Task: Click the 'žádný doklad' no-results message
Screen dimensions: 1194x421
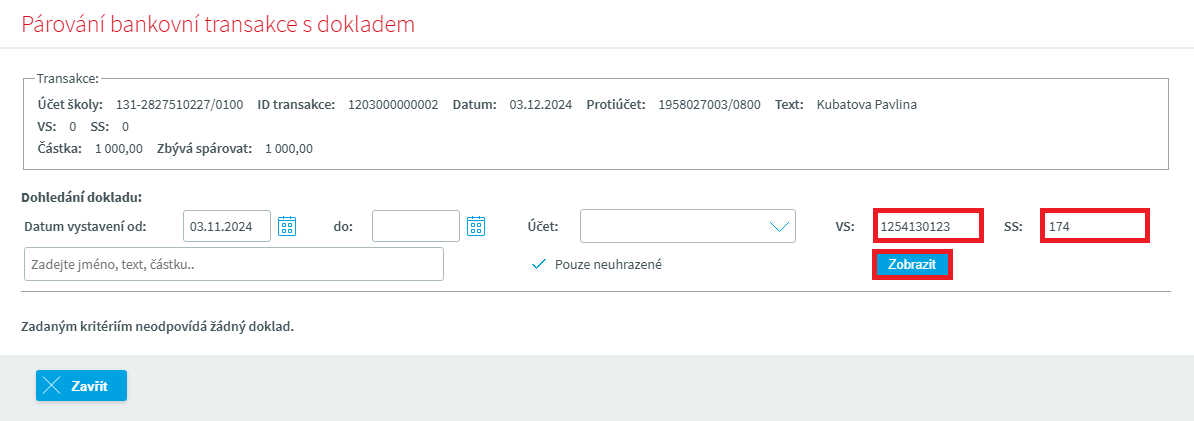Action: tap(157, 326)
